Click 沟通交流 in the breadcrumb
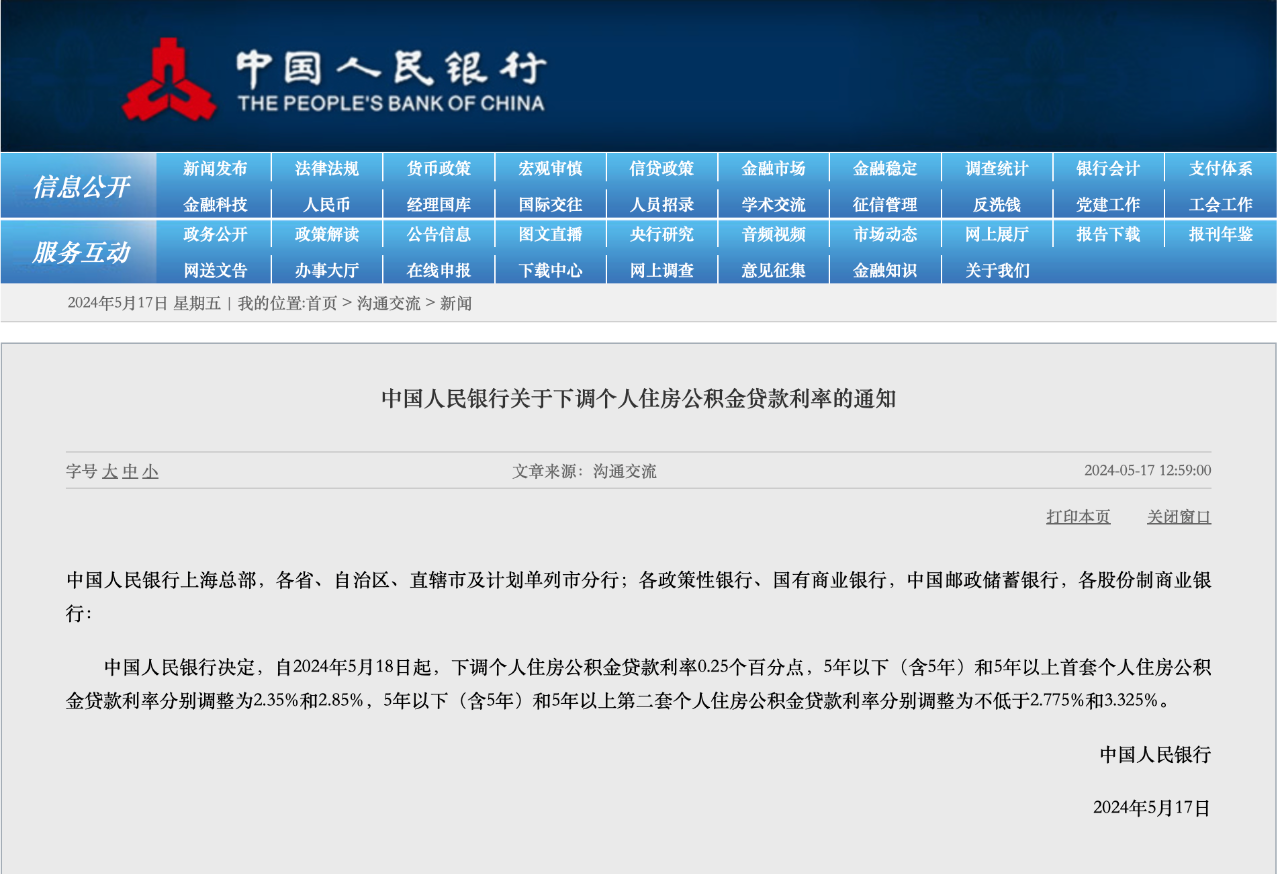Viewport: 1280px width, 874px height. pos(389,304)
